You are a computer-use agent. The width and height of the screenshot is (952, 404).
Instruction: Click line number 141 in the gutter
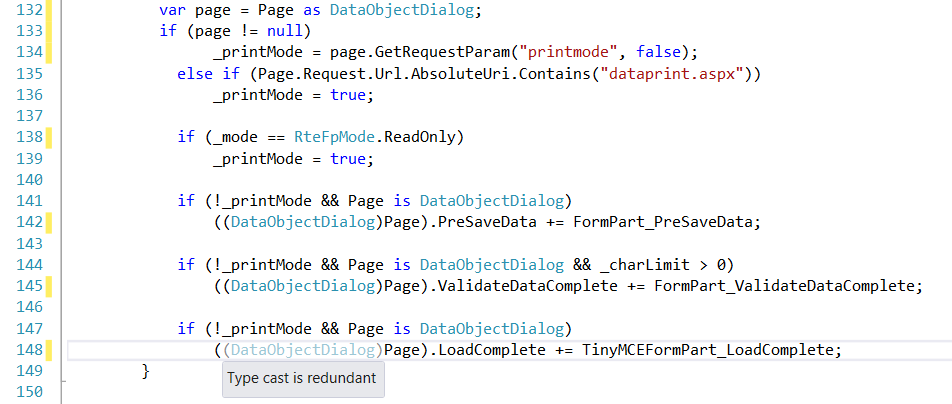(x=30, y=200)
